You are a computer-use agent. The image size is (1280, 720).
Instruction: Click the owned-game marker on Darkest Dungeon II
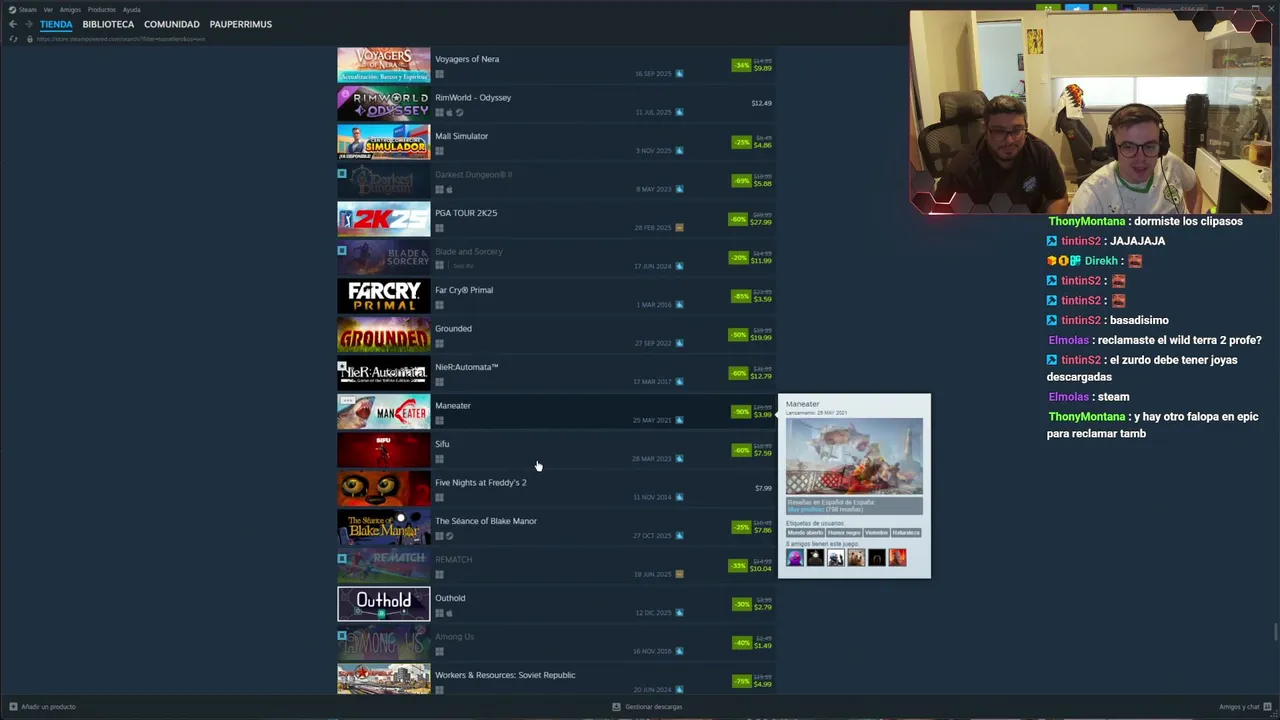coord(342,173)
